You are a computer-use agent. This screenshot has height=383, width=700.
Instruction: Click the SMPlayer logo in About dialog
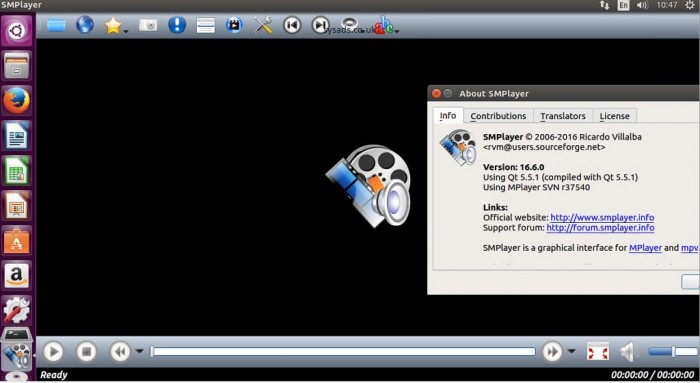click(458, 147)
